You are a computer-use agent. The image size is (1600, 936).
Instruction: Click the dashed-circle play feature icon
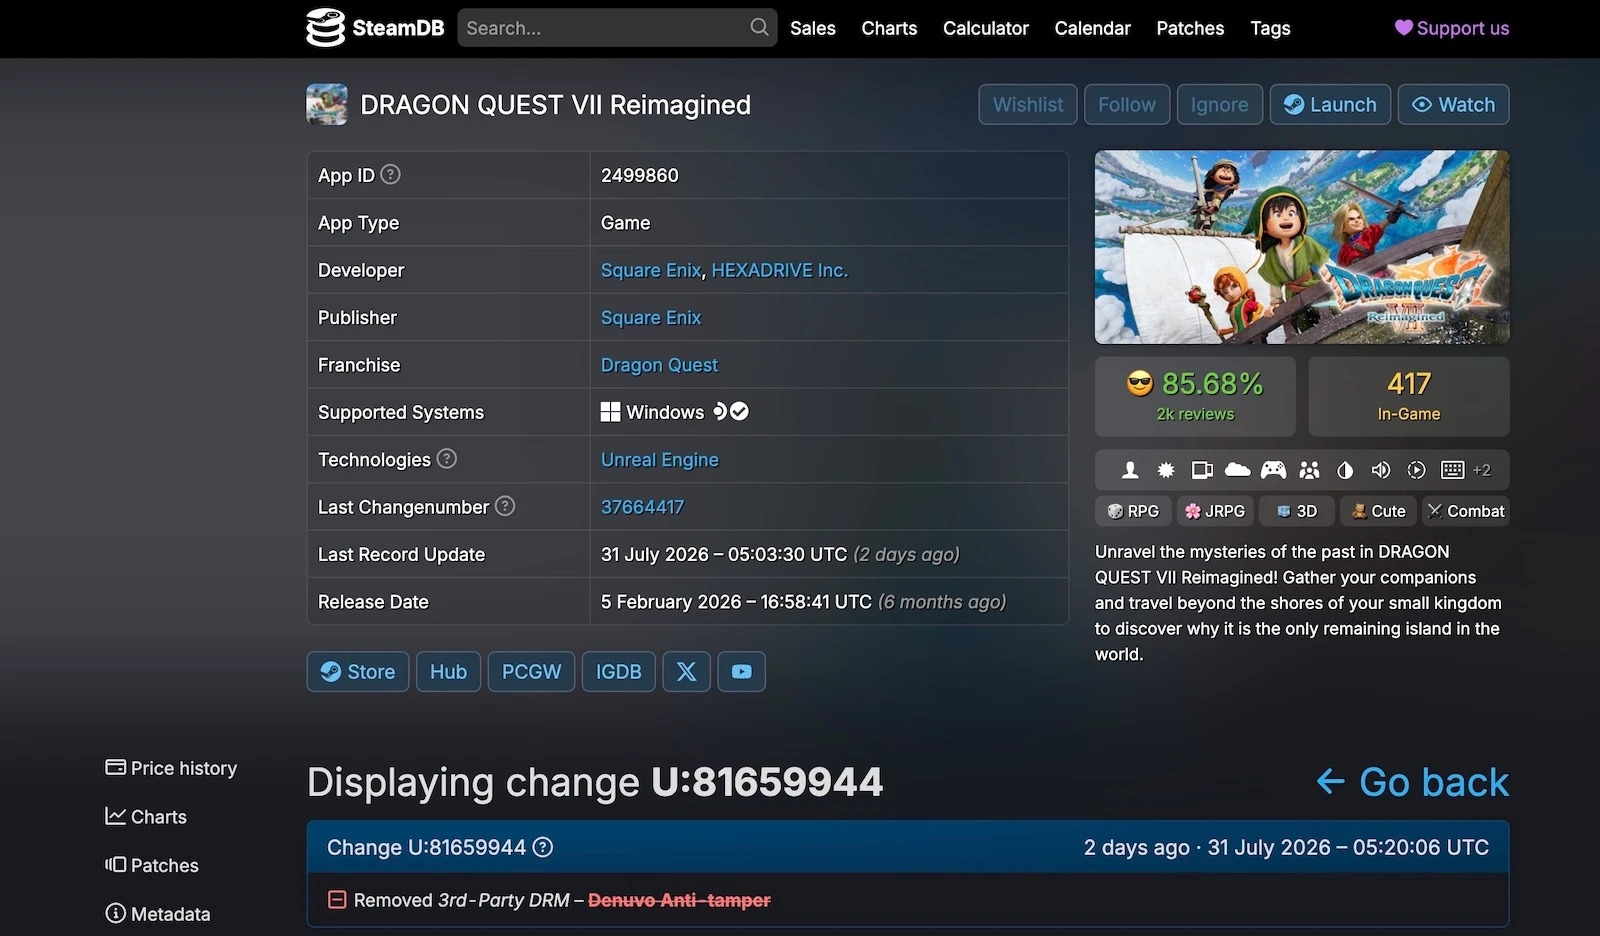pos(1417,470)
